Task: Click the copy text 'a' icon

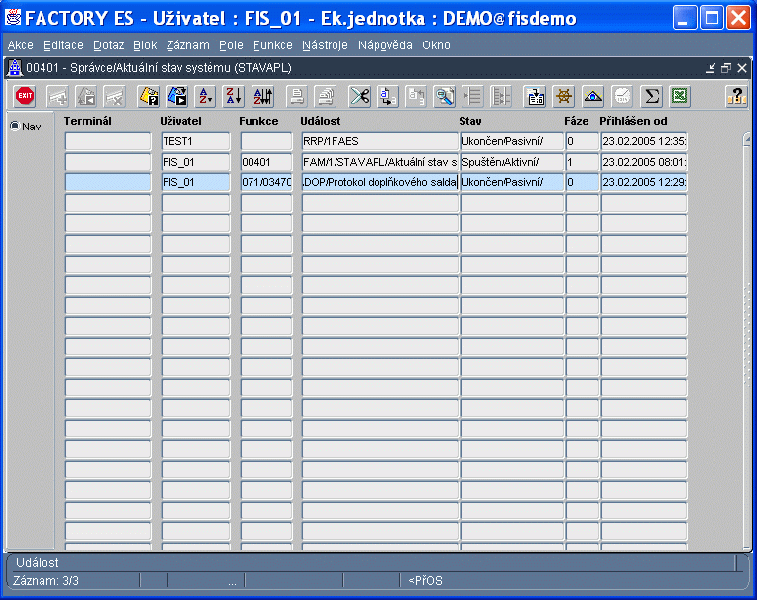Action: [x=388, y=97]
